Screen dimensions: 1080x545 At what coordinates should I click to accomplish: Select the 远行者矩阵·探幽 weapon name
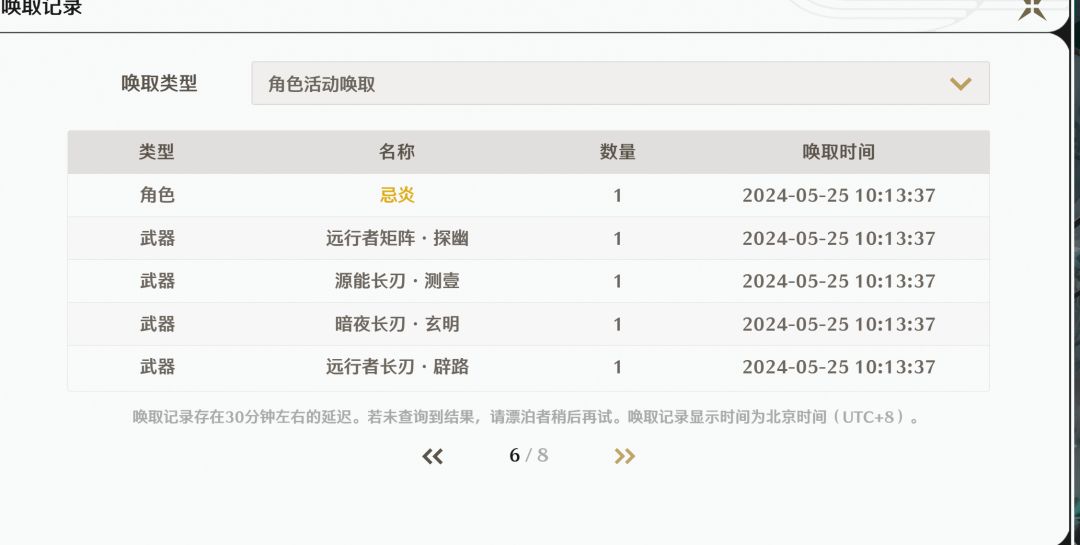[397, 238]
